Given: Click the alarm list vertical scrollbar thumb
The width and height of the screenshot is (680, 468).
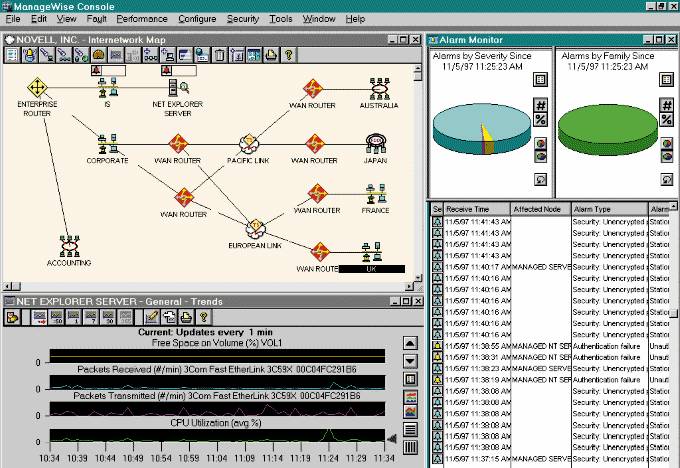Looking at the screenshot, I should [673, 313].
